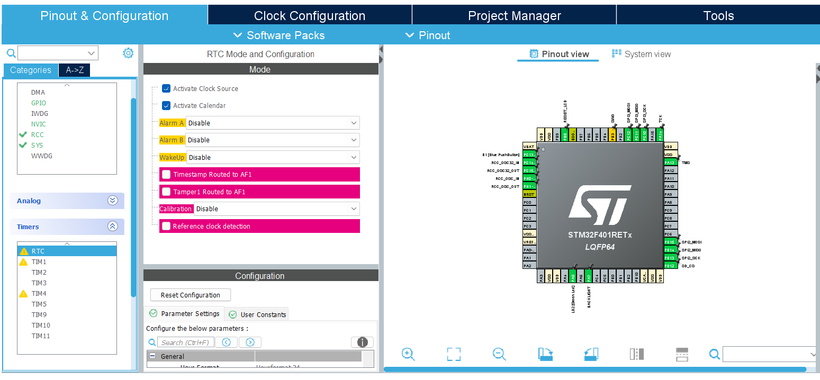820x380 pixels.
Task: Zoom out of the pinout view
Action: (499, 354)
